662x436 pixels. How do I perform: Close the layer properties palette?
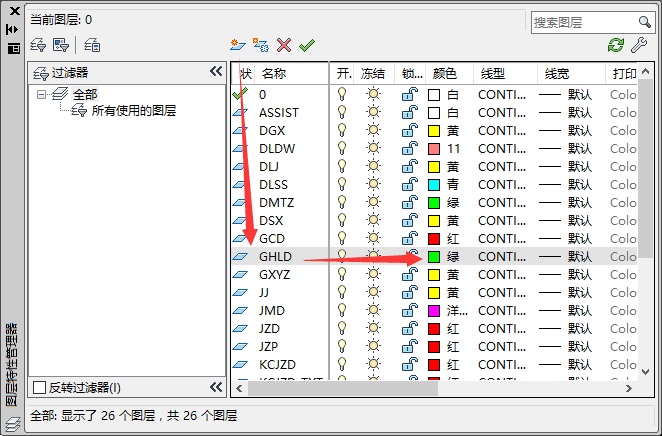15,11
